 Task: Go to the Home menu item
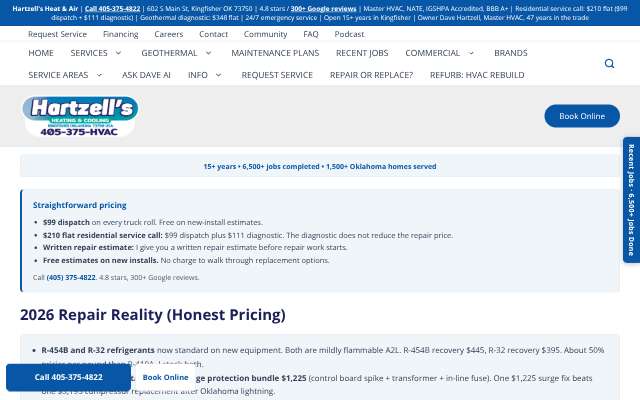click(x=41, y=53)
